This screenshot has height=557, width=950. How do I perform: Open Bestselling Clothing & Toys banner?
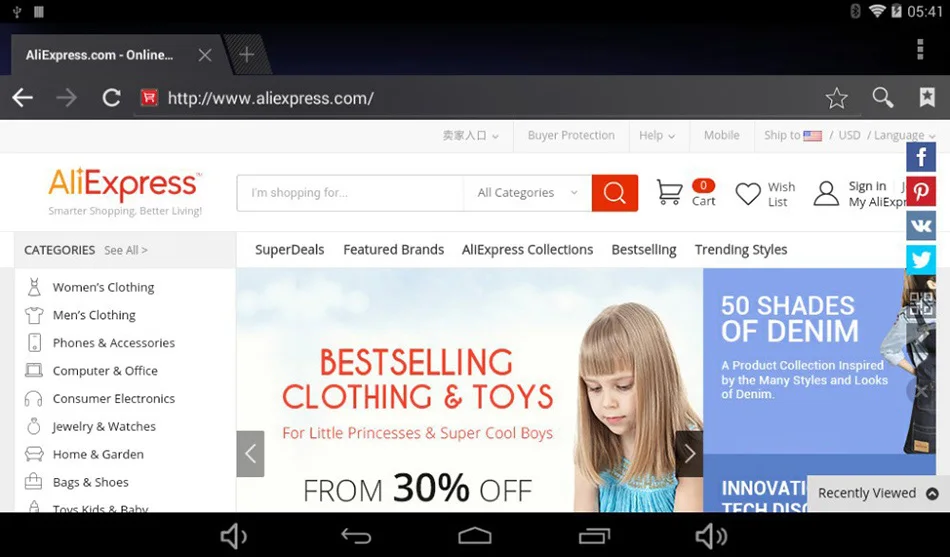tap(470, 390)
